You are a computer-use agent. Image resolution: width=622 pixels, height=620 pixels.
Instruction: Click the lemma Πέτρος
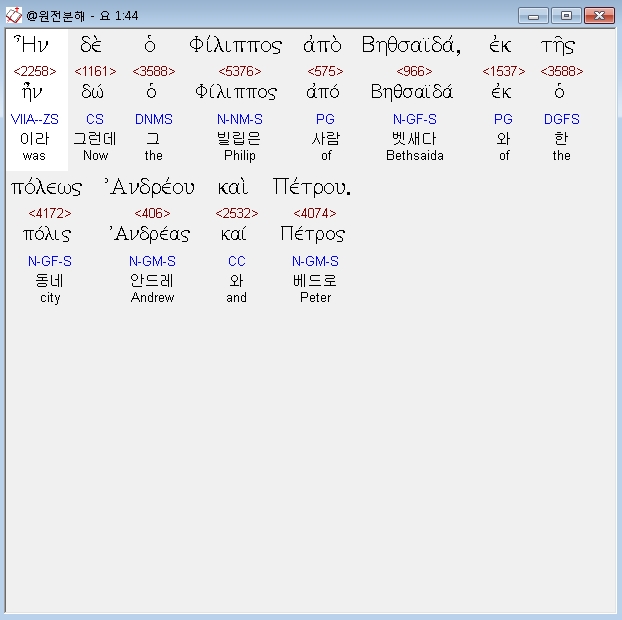tap(313, 234)
